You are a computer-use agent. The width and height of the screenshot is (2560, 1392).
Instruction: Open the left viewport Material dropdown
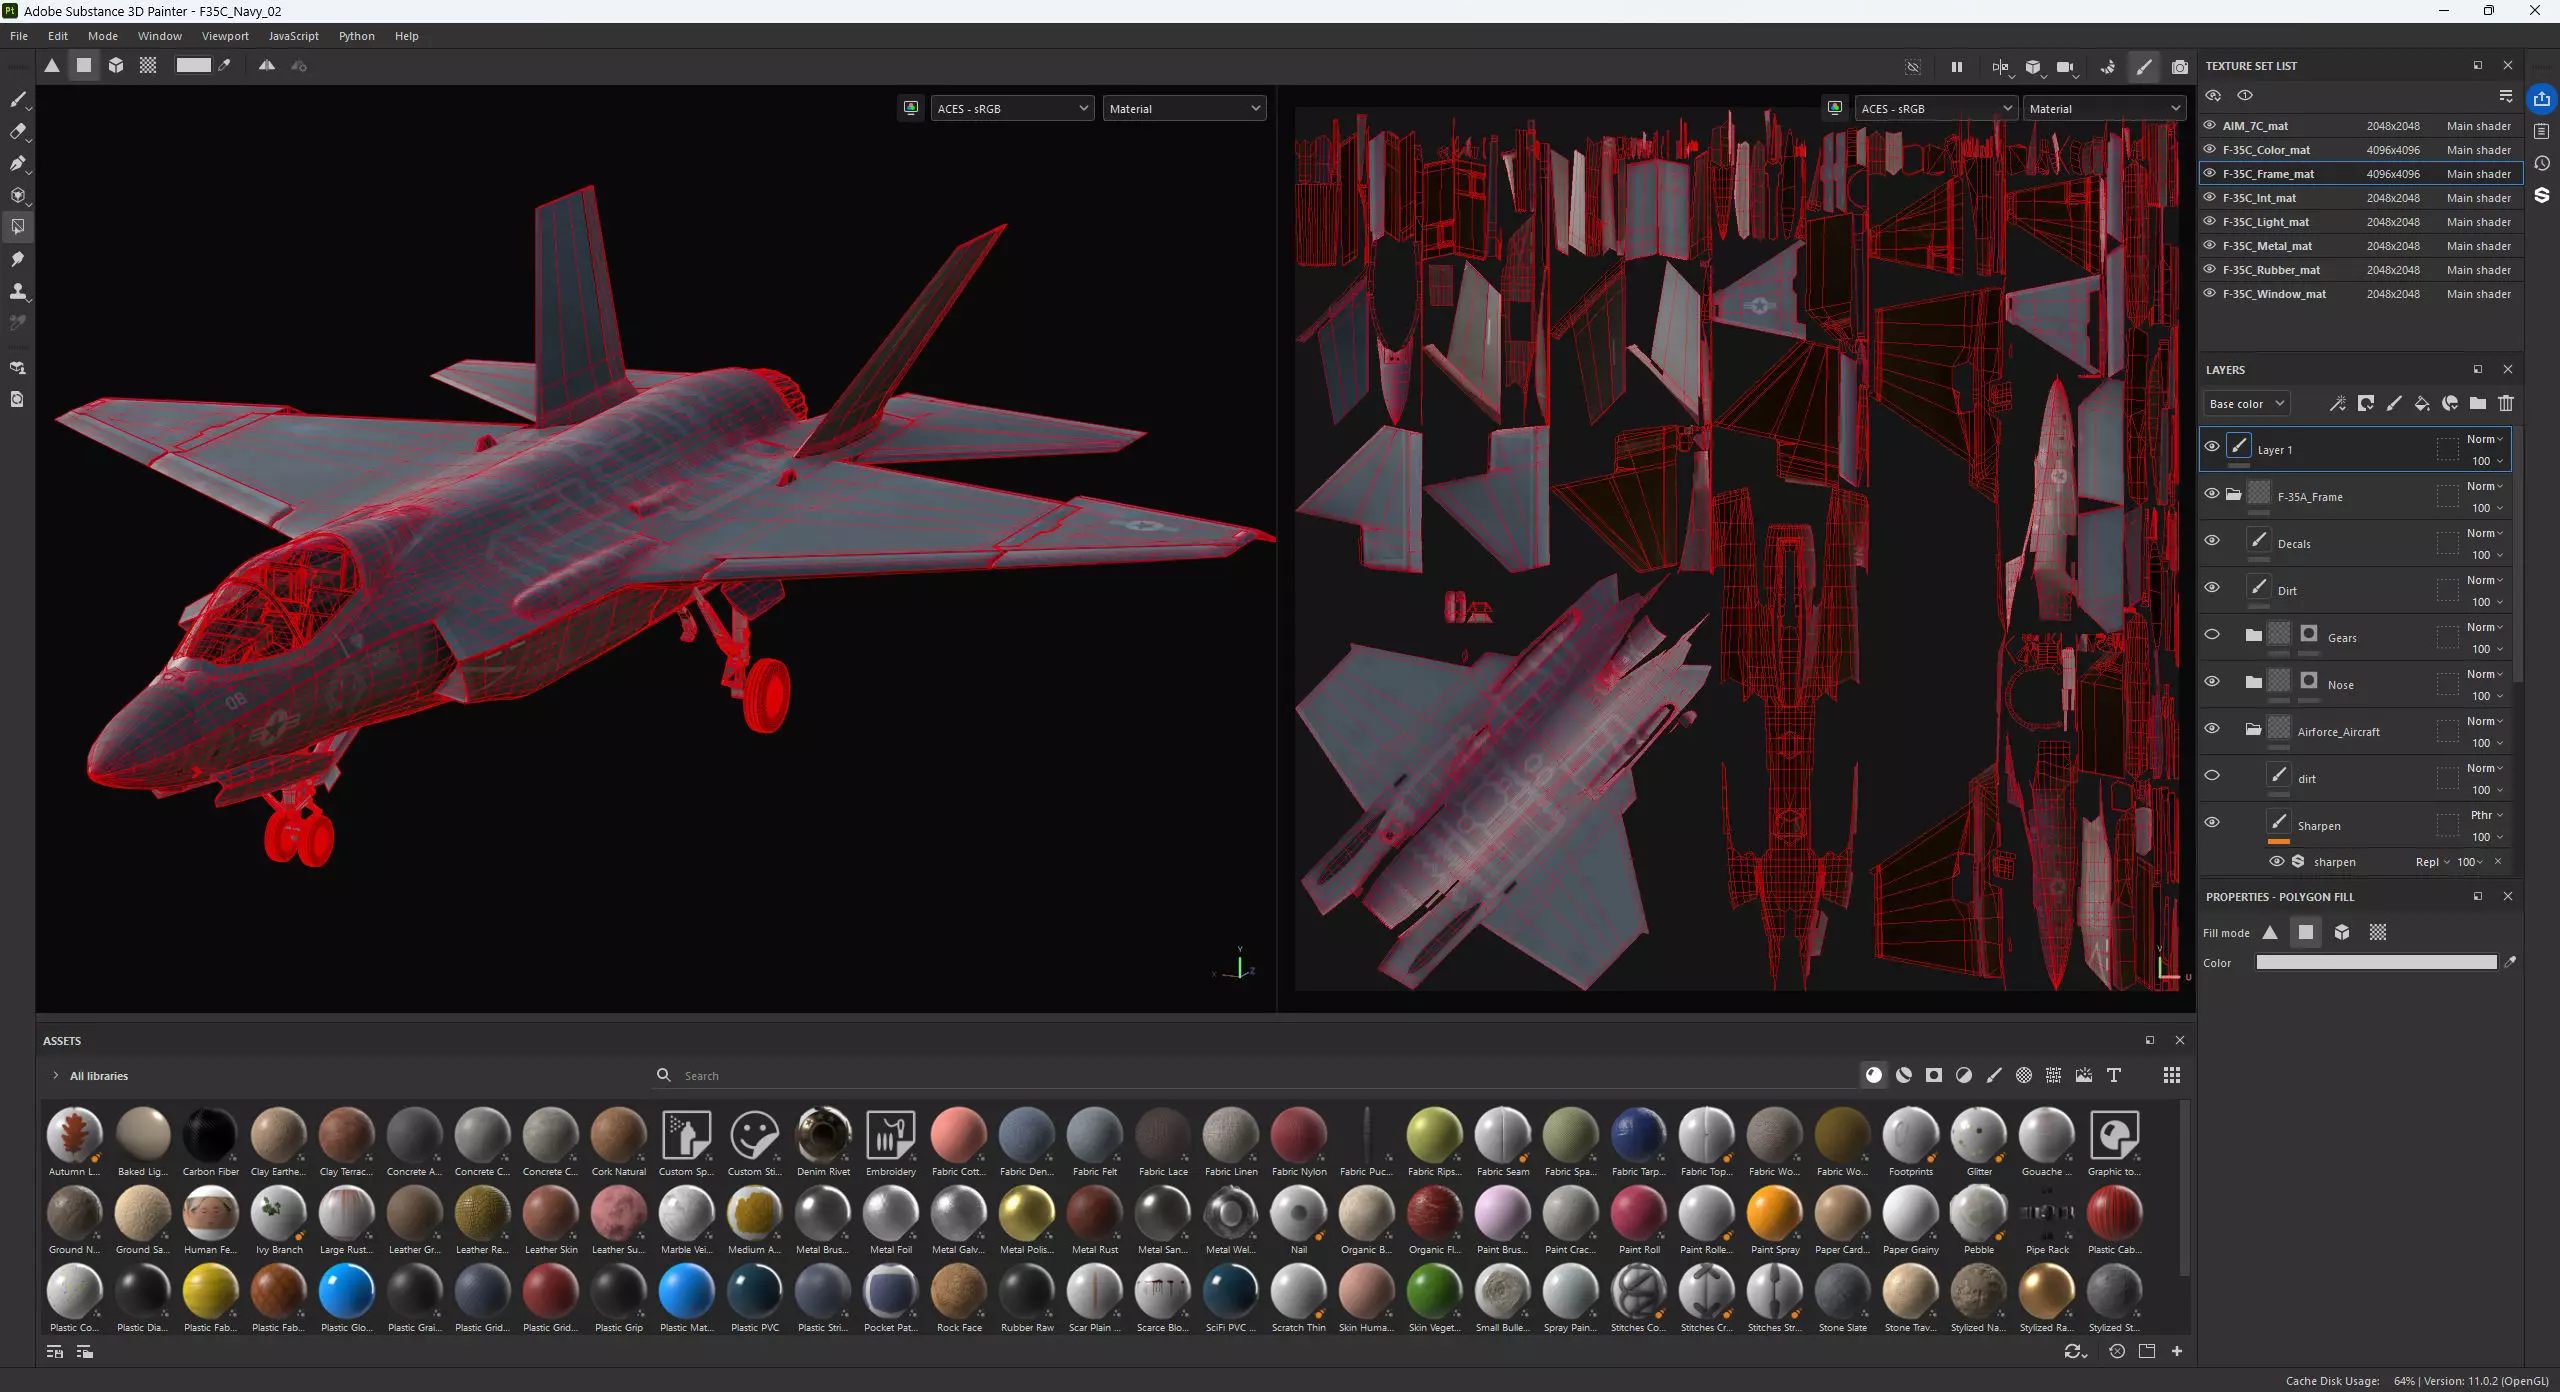1183,109
